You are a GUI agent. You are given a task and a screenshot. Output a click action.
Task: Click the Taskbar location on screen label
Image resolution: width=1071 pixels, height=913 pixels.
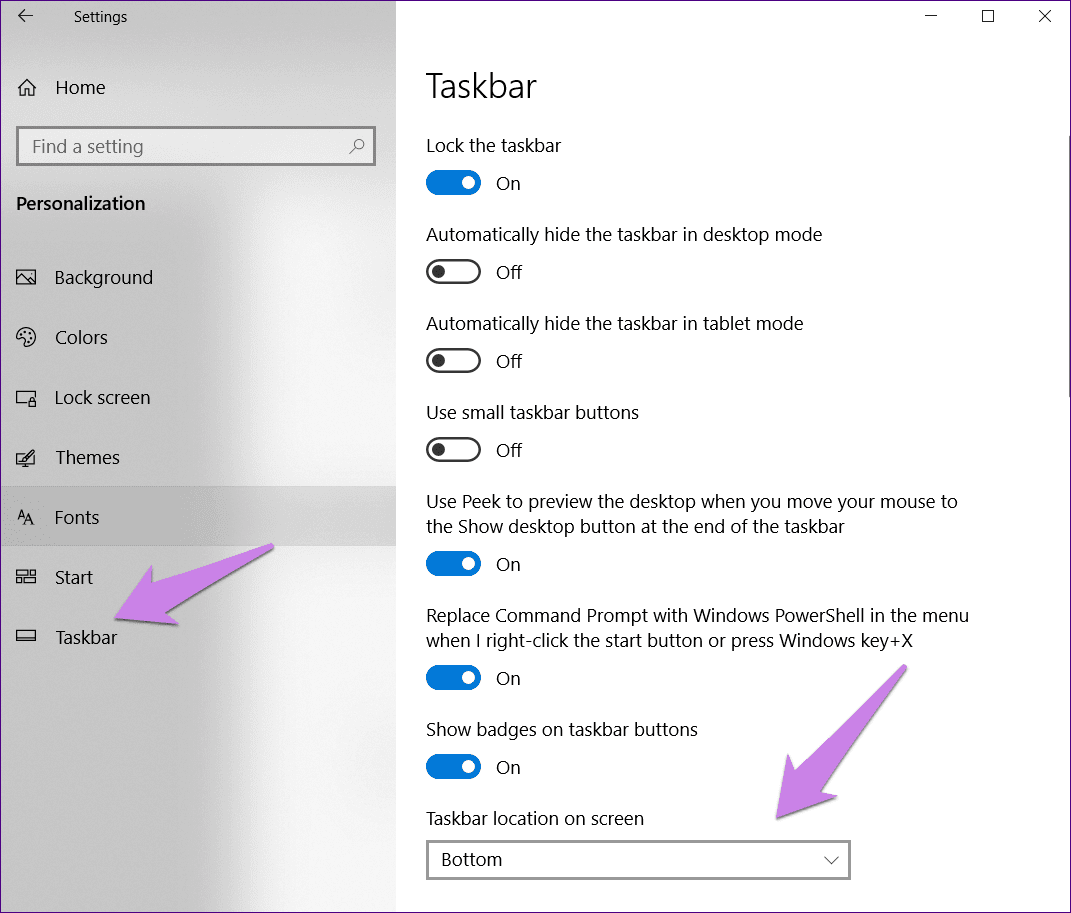[535, 818]
